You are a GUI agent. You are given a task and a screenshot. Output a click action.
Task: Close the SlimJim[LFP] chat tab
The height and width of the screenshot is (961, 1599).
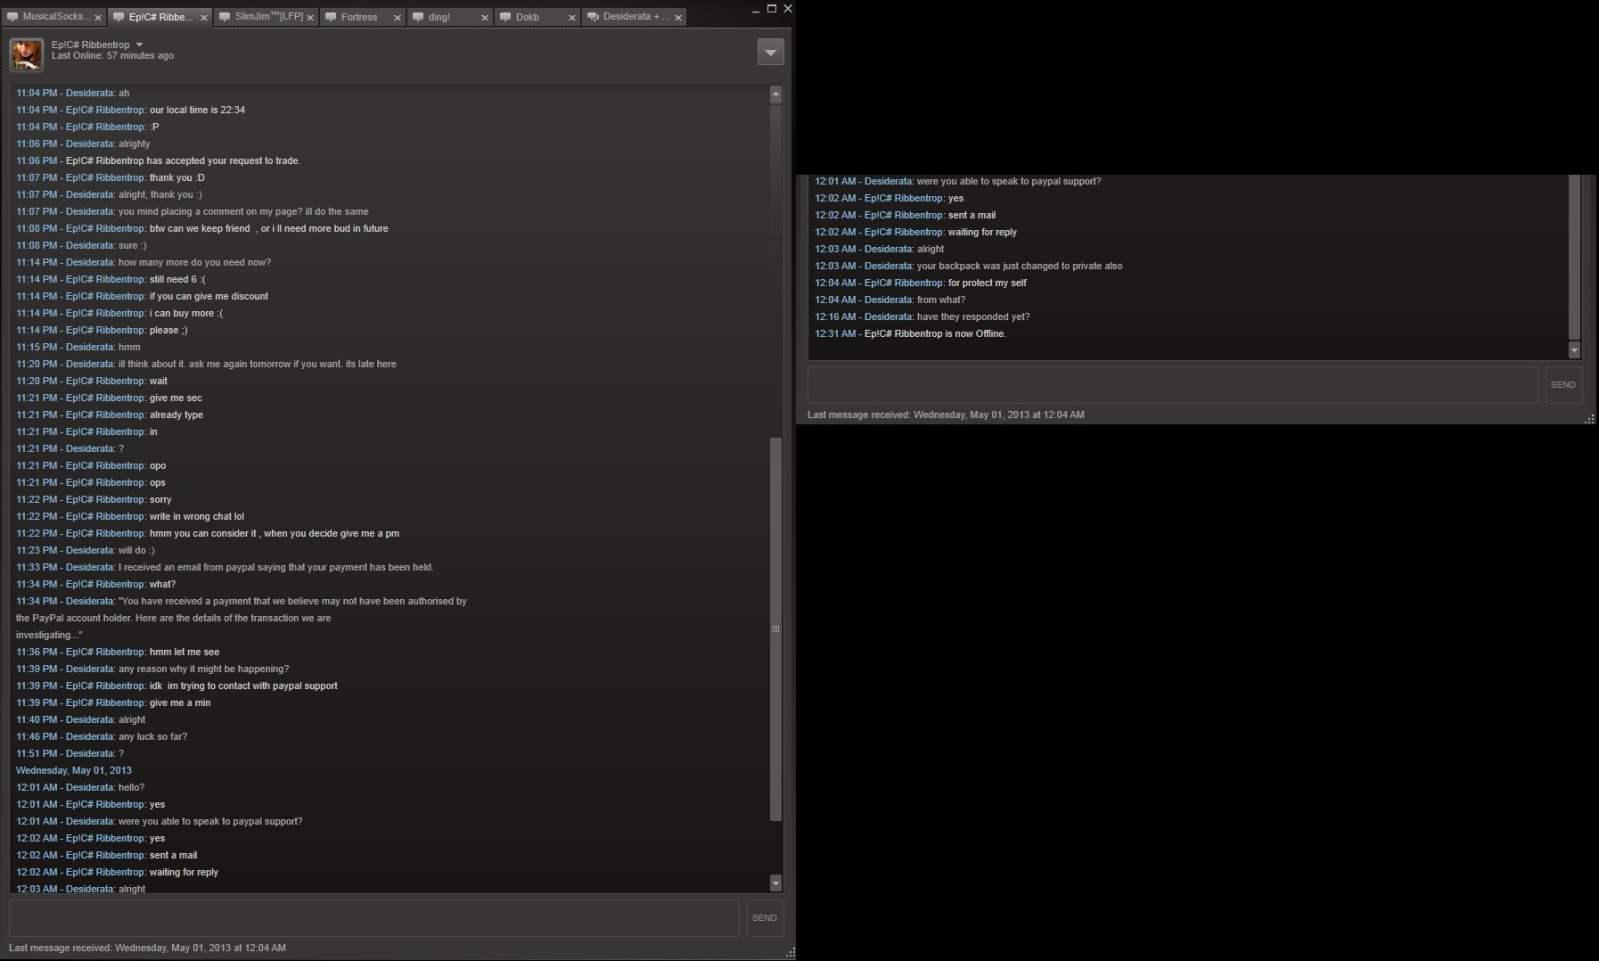click(x=311, y=18)
